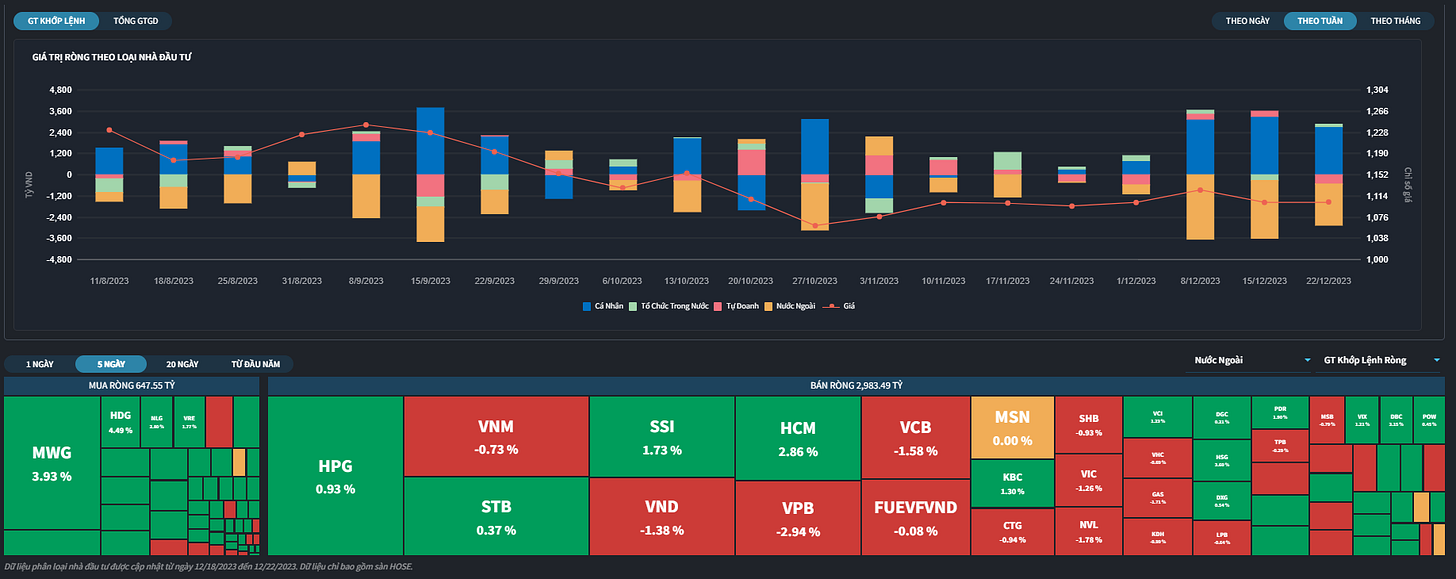Click the CTG -0.94% tile
Viewport: 1456px width, 579px height.
[1012, 532]
